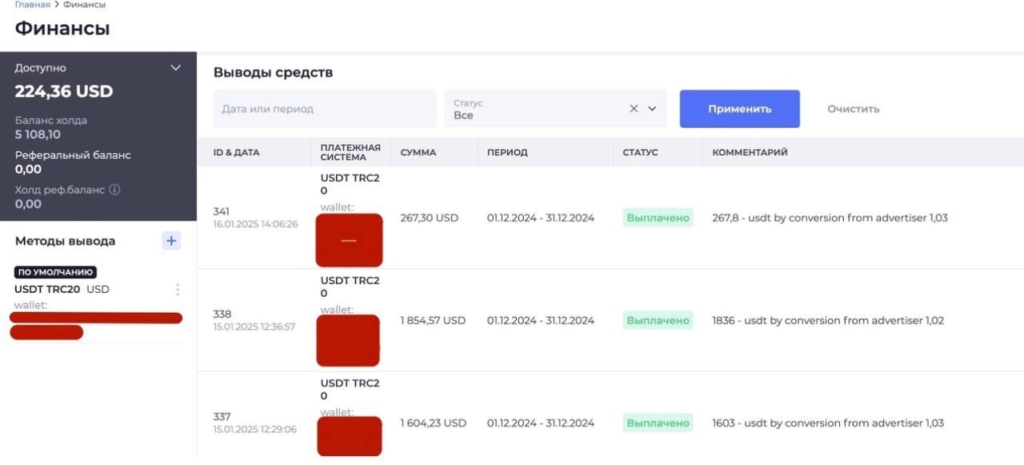Screen dimensions: 1024x465
Task: Go to Главная breadcrumb link
Action: [32, 5]
